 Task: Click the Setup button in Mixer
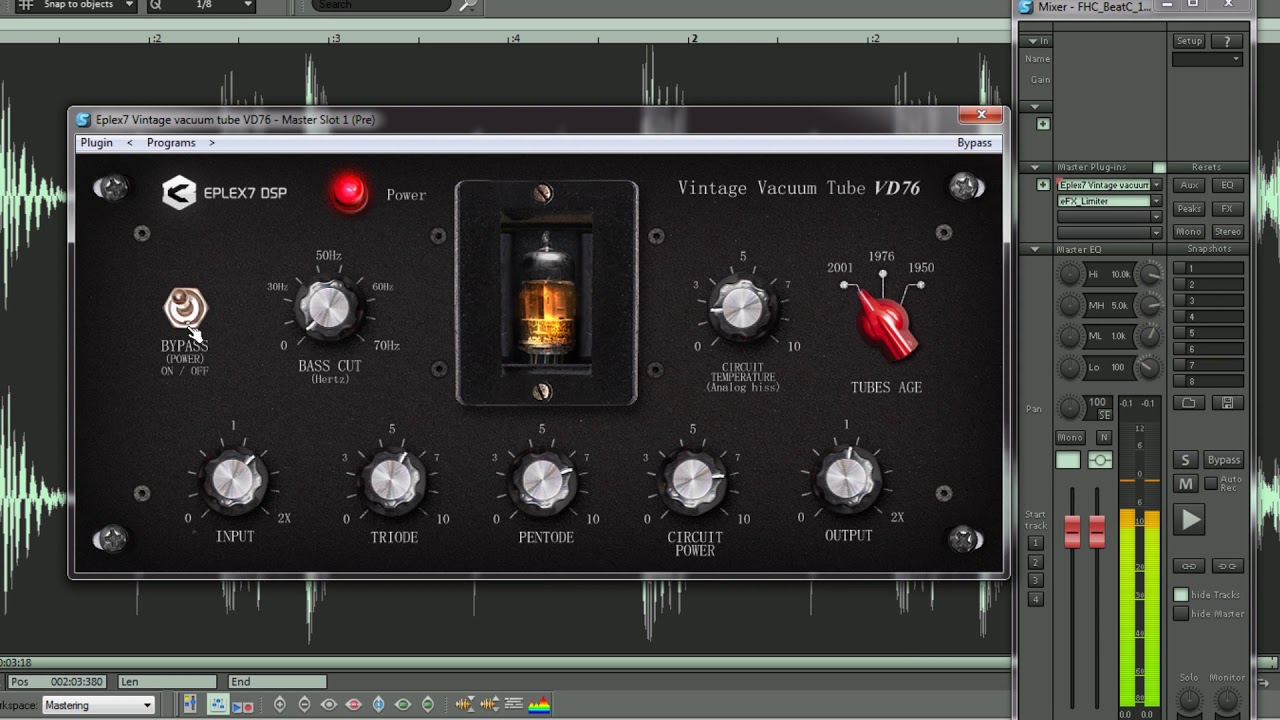coord(1189,41)
